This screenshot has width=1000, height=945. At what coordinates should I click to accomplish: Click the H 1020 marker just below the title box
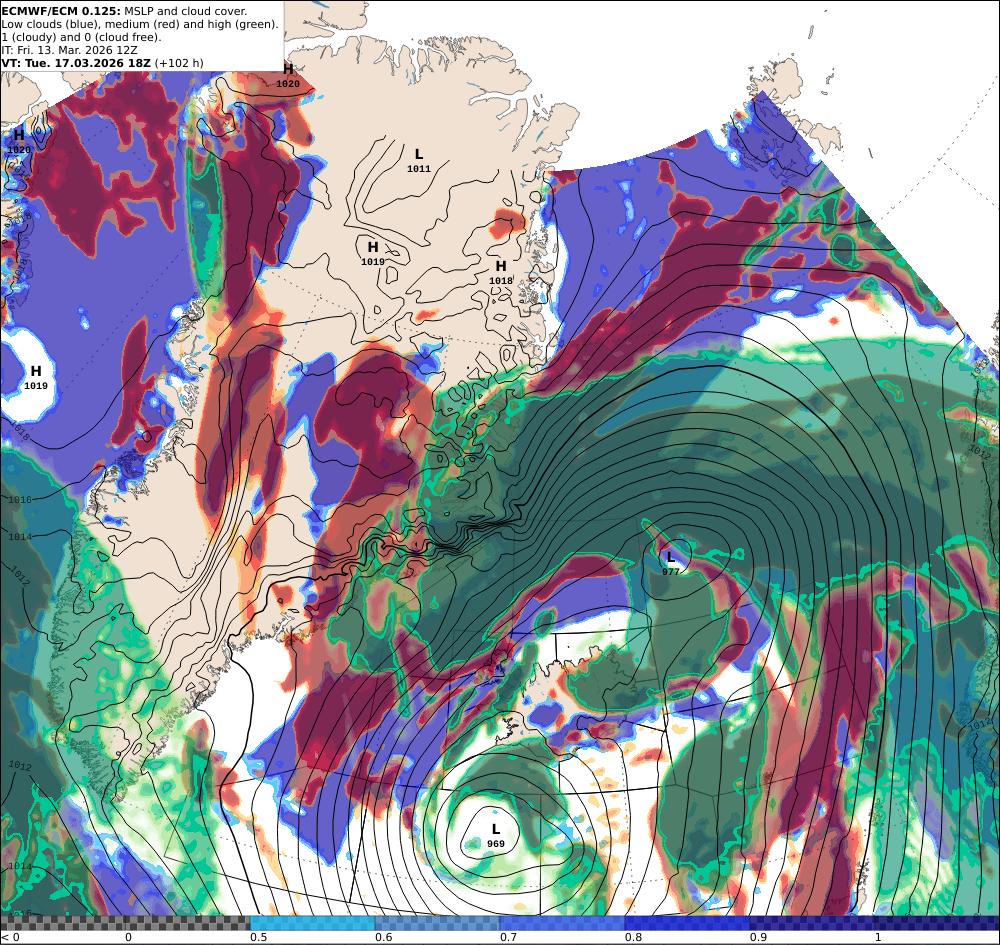coord(288,75)
